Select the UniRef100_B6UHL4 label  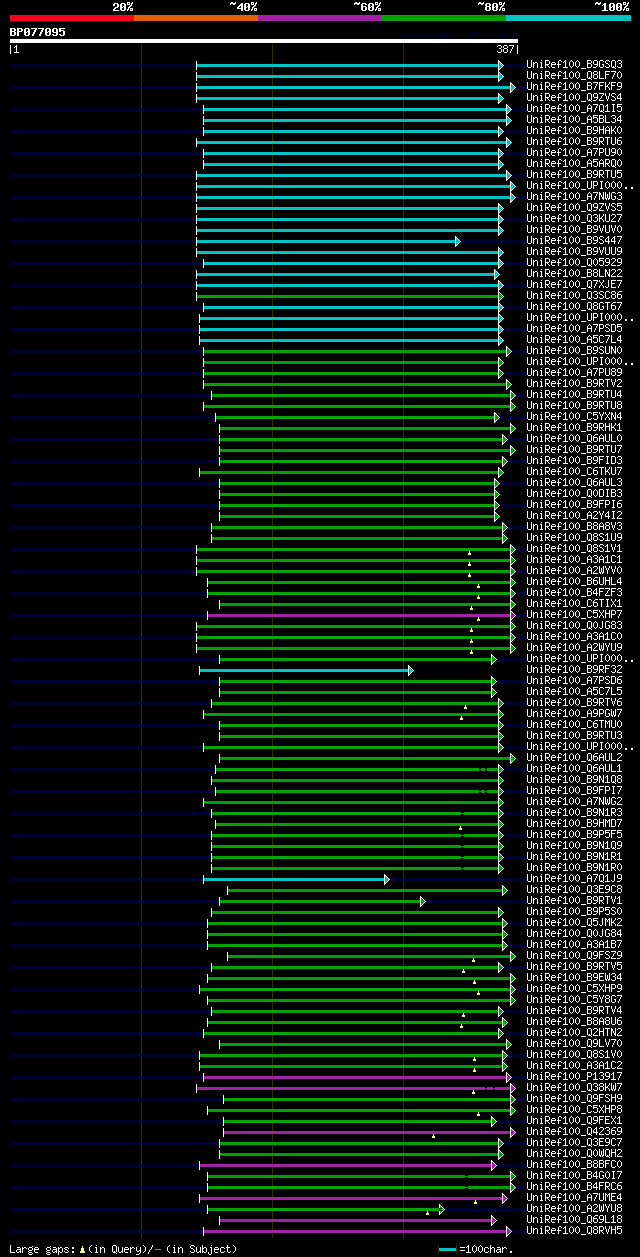pos(574,581)
